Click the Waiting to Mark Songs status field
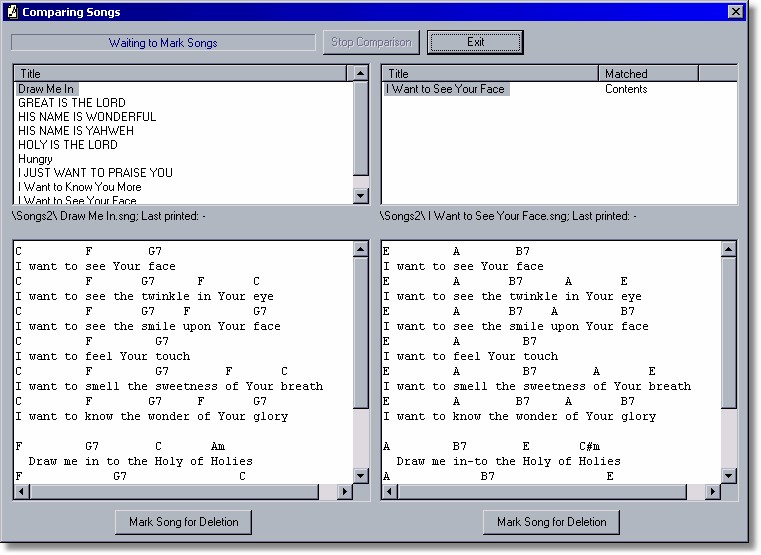Viewport: 761px width, 555px height. [x=163, y=43]
